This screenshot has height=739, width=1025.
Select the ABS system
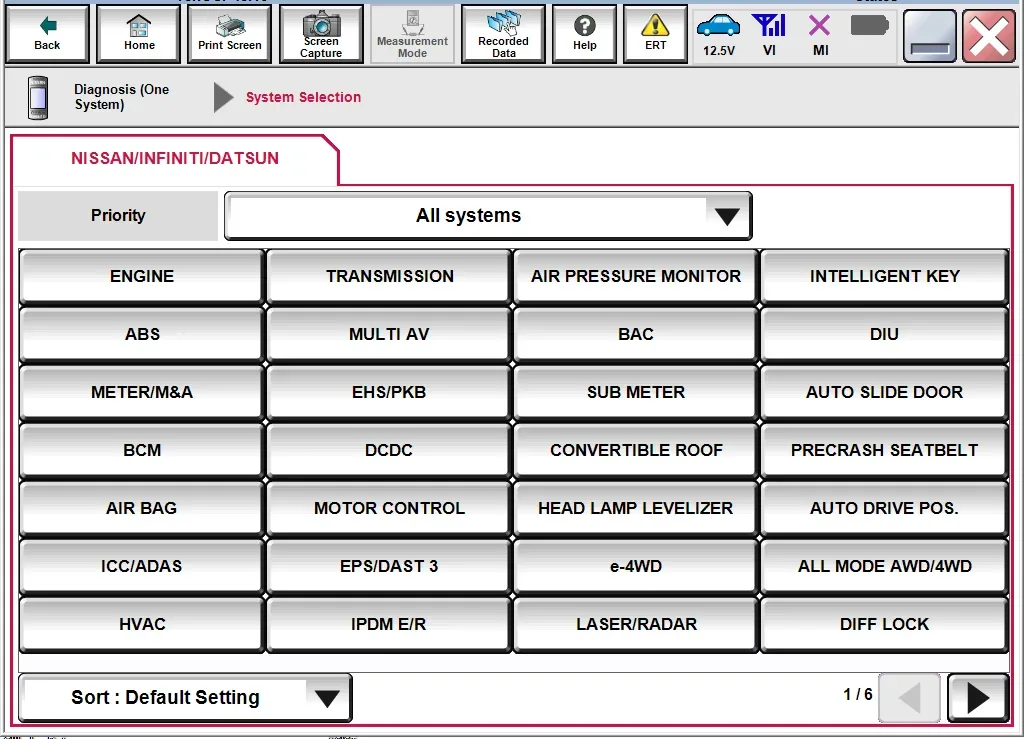click(142, 334)
